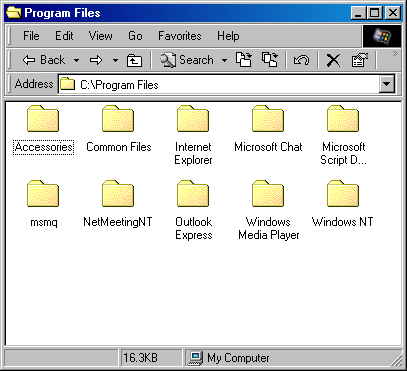The image size is (407, 371).
Task: Click the Back button
Action: tap(43, 60)
